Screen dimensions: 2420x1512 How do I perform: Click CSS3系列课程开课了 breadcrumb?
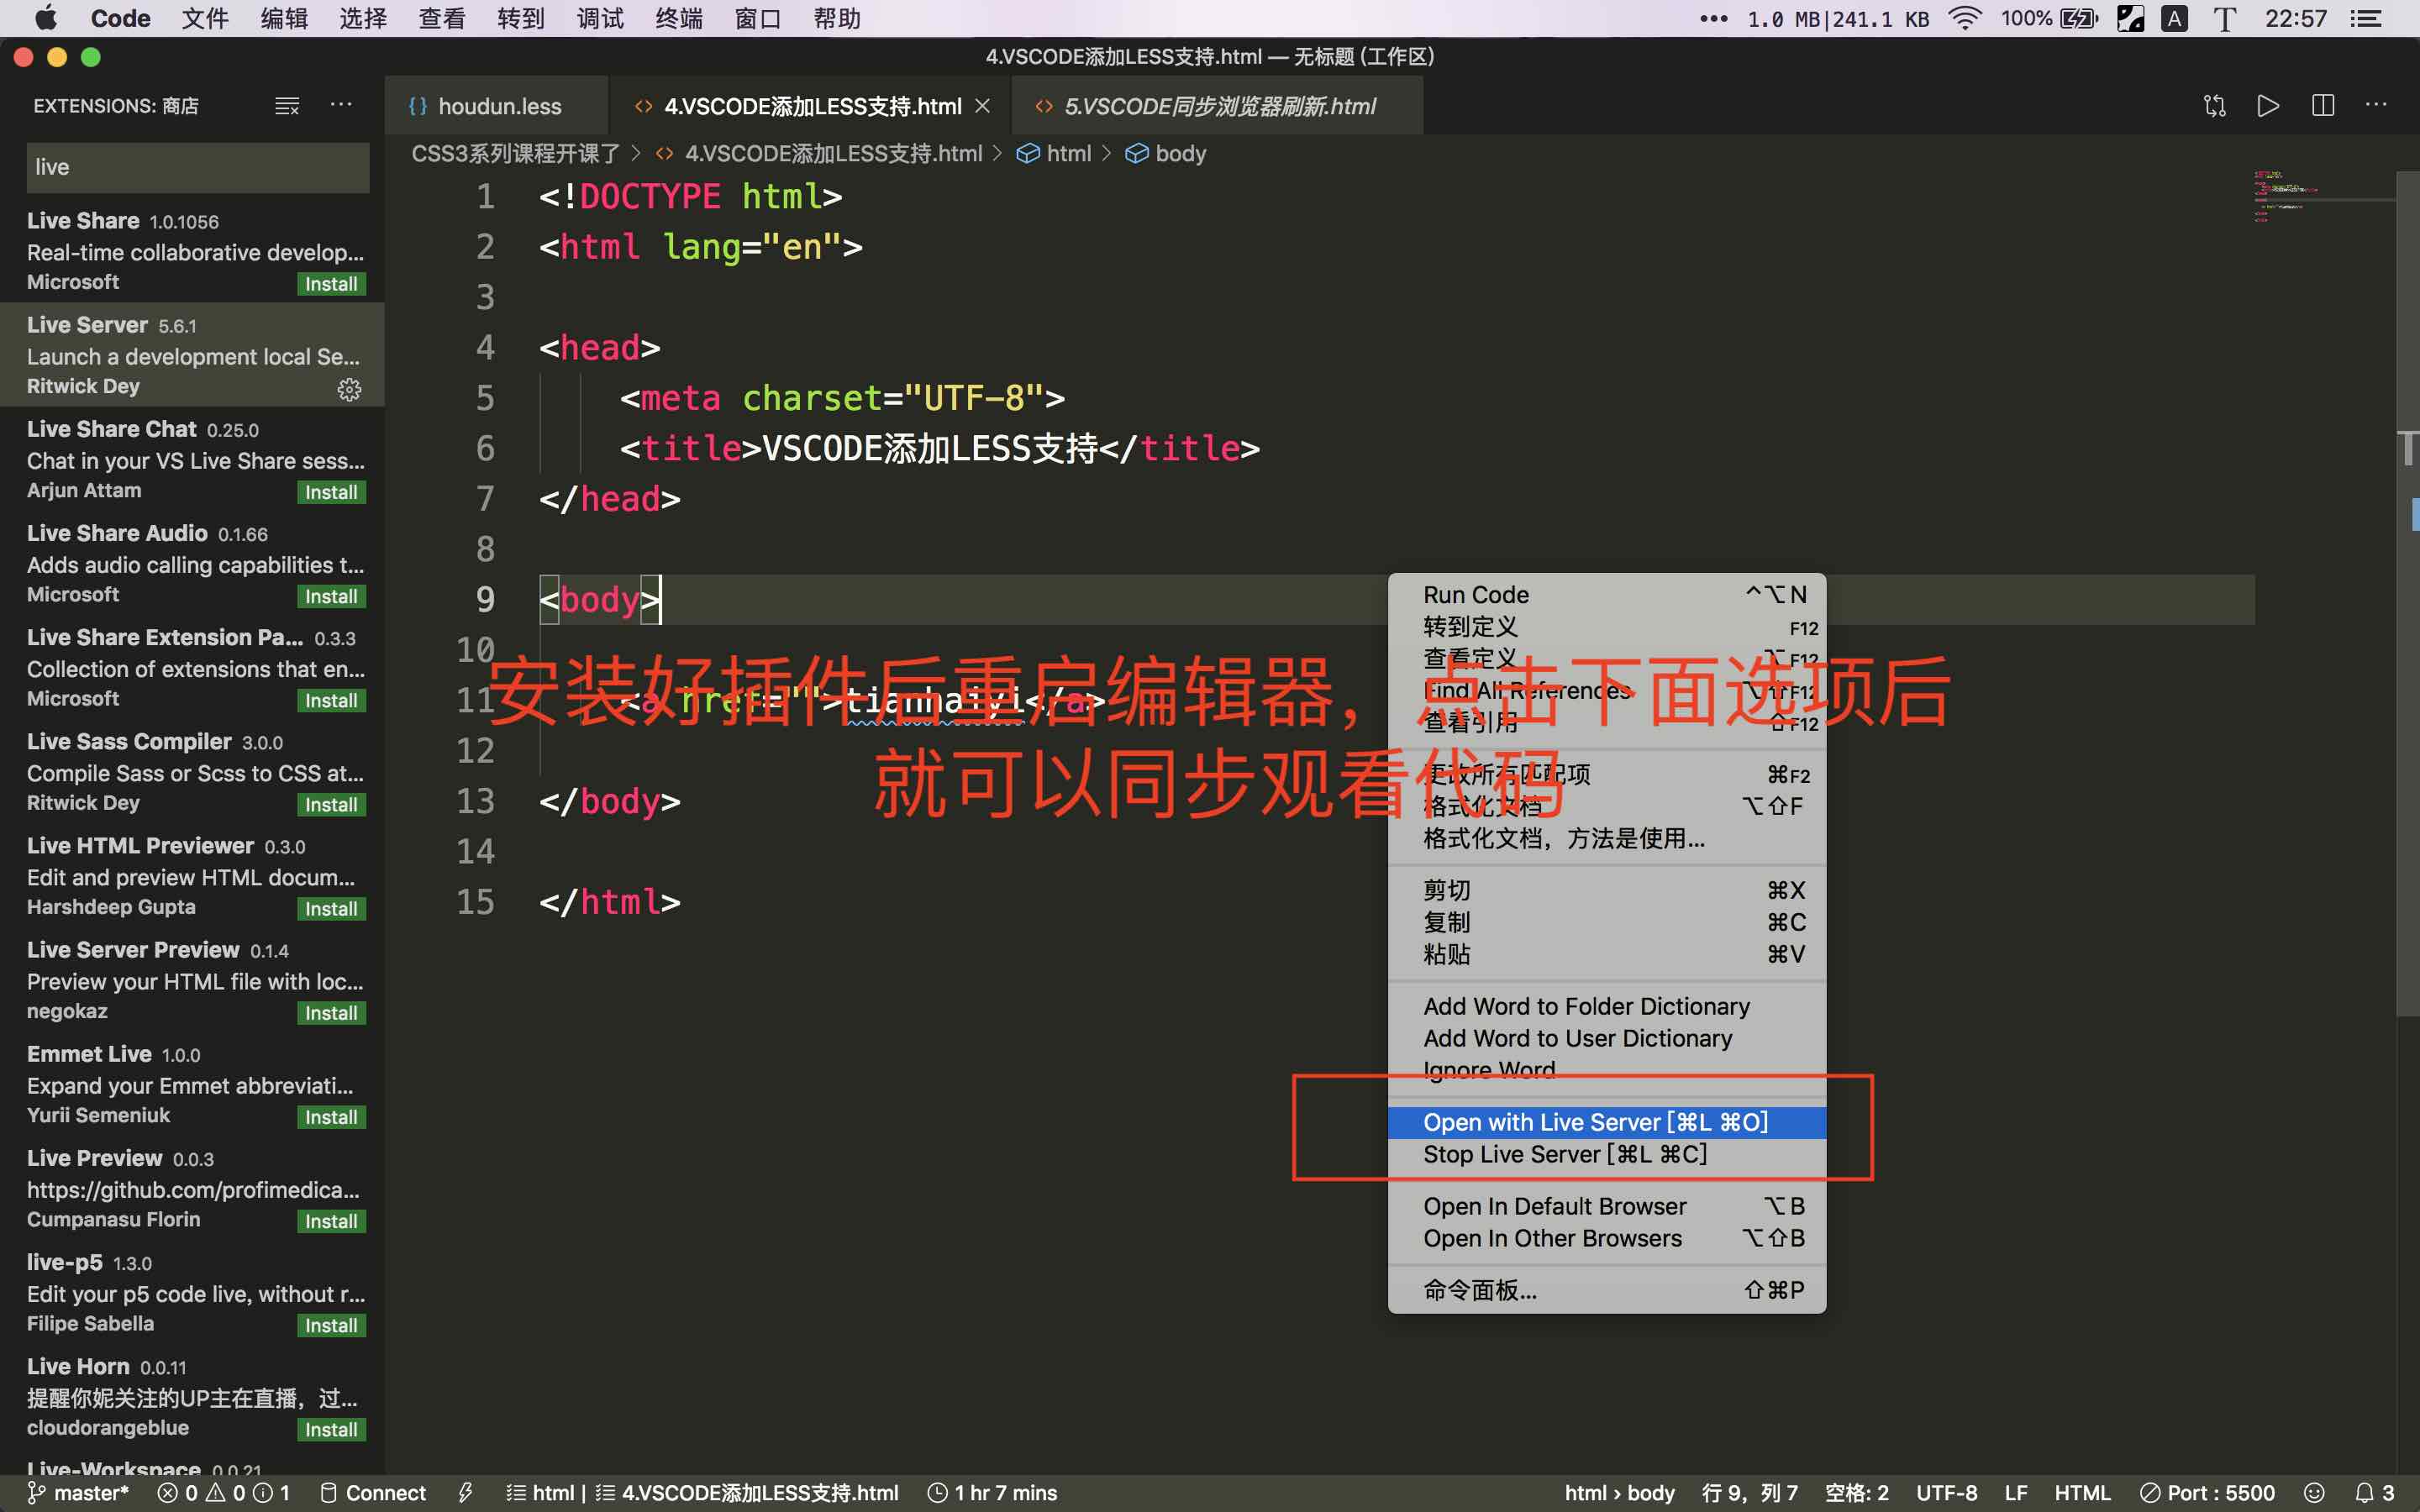click(515, 153)
